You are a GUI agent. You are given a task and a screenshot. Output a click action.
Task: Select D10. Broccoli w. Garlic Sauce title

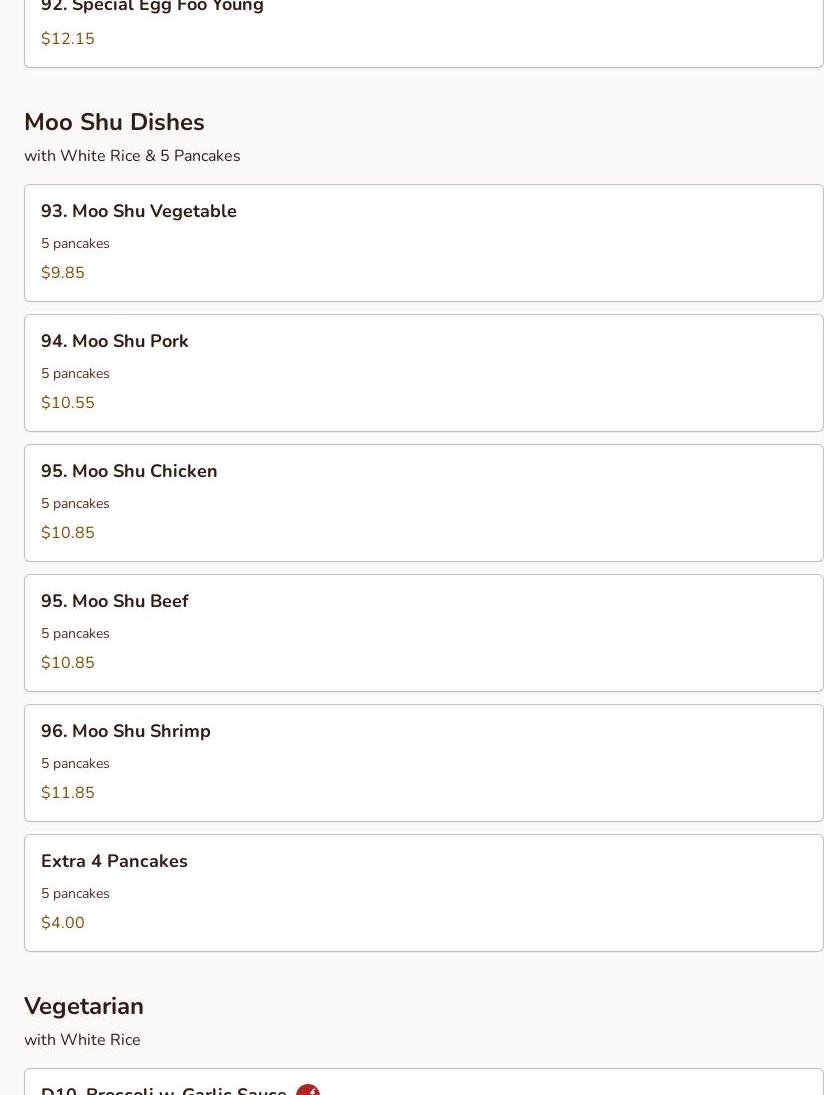coord(163,1090)
